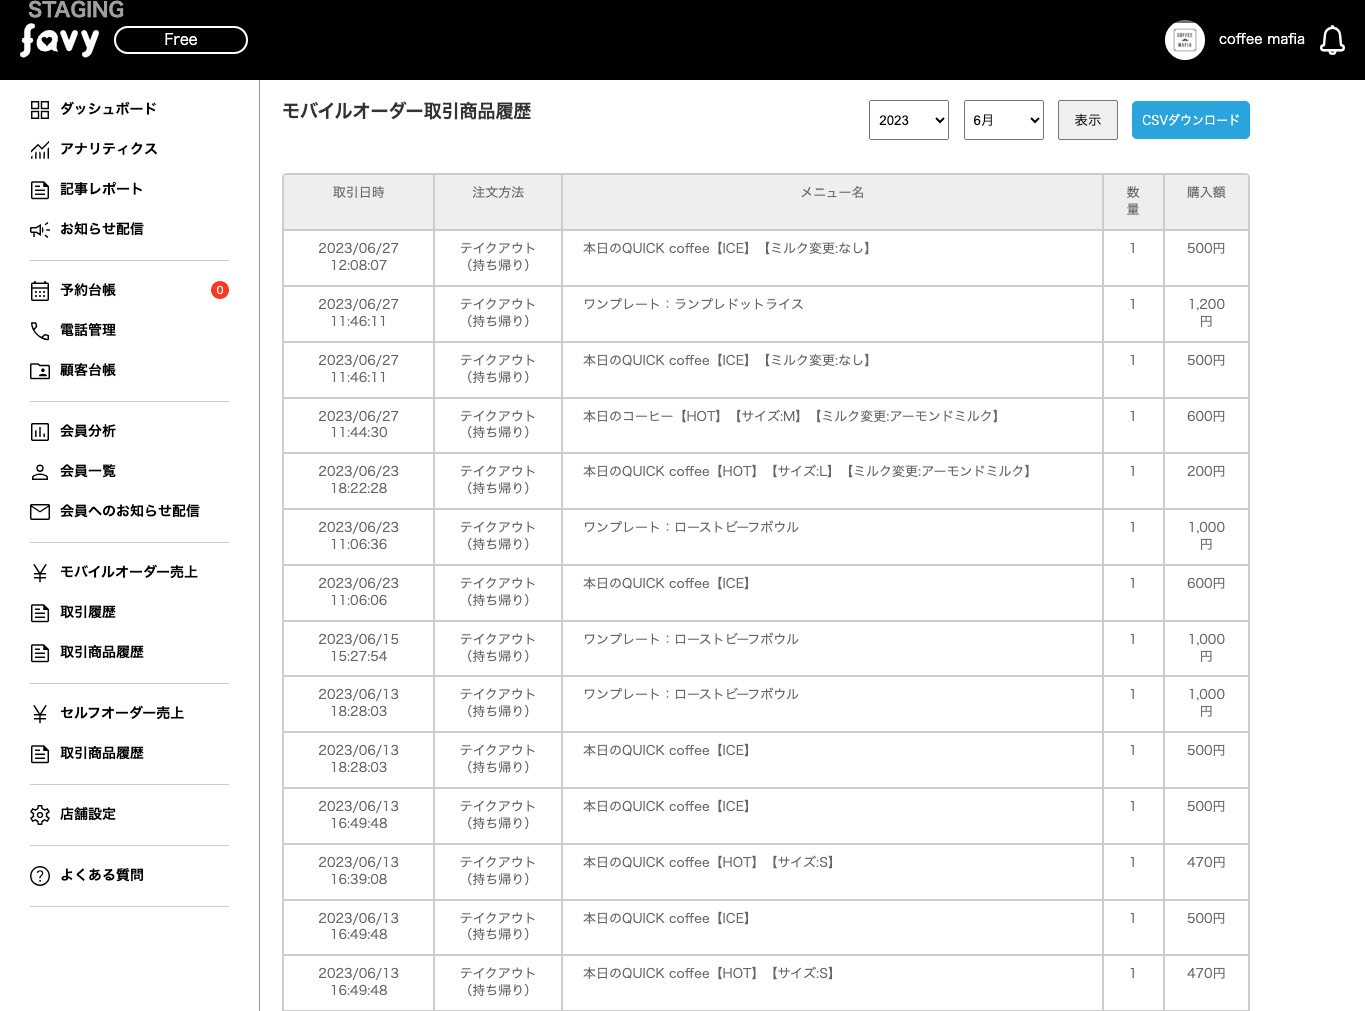Select モバイルオーダー売上 in the sidebar
1365x1011 pixels.
tap(129, 572)
